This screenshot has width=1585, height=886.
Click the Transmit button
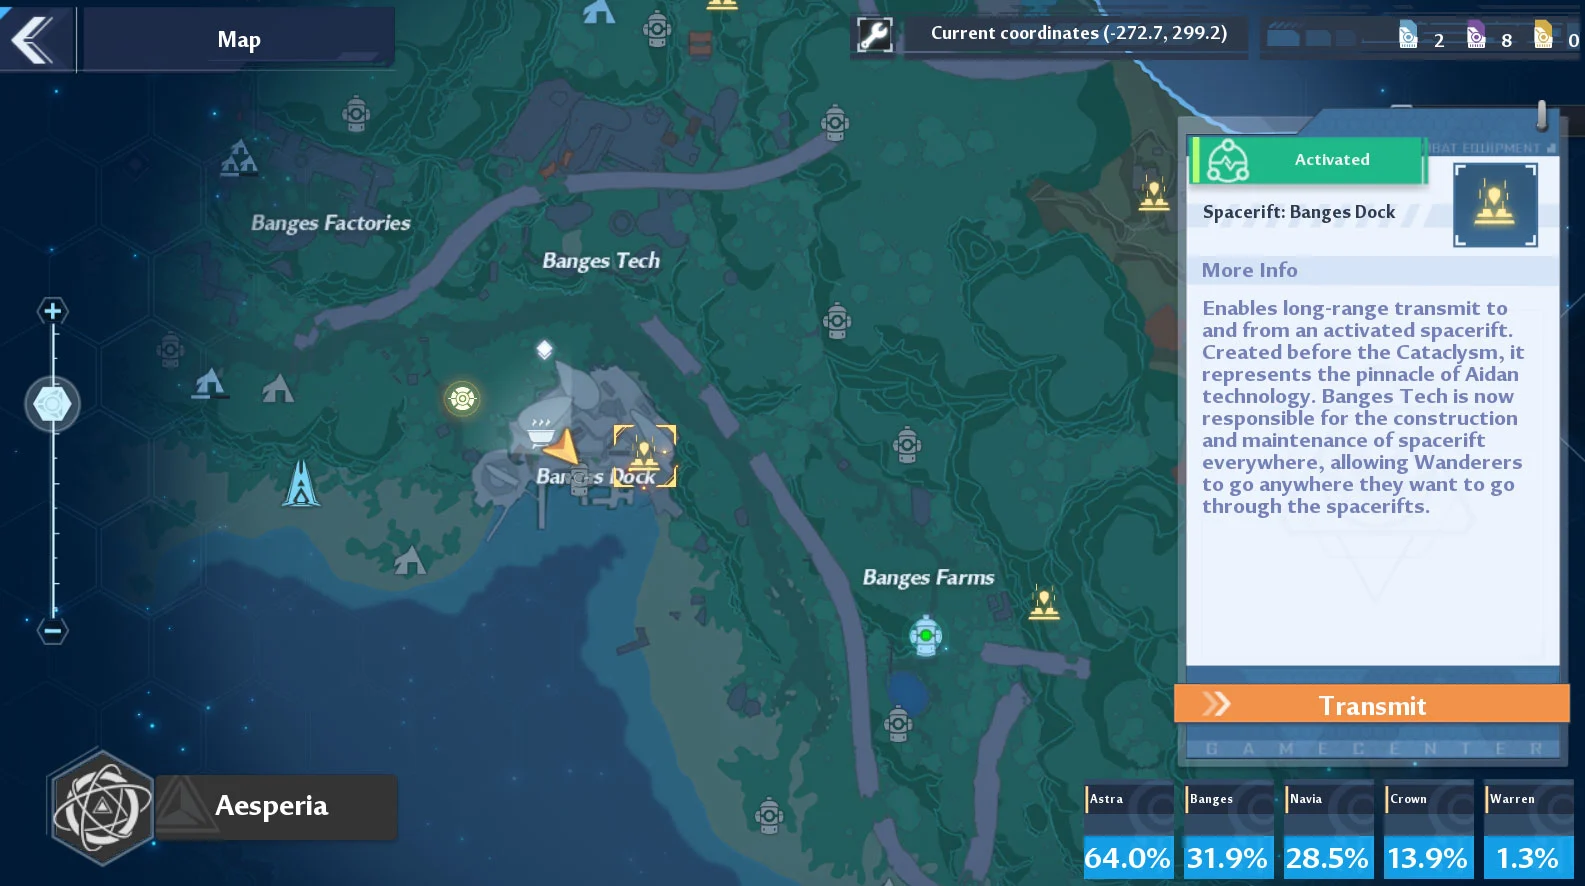(1371, 704)
